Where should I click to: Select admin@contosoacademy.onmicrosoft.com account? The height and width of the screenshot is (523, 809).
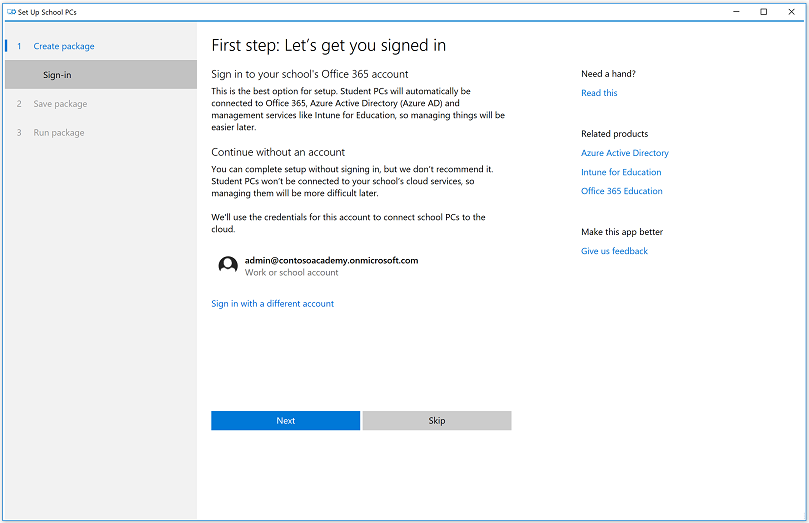pos(331,260)
